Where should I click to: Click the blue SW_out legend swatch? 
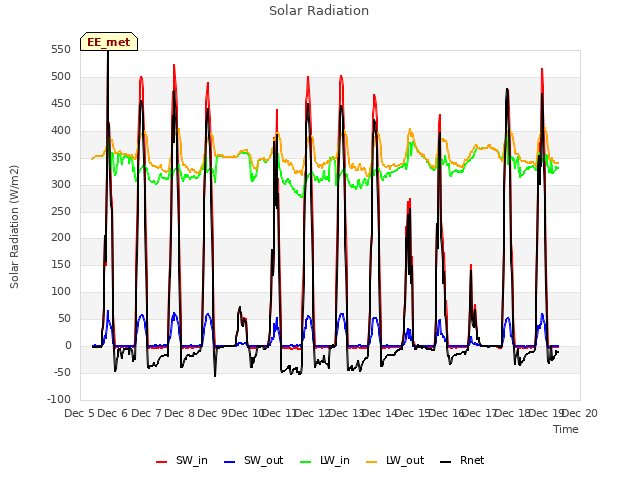point(230,461)
